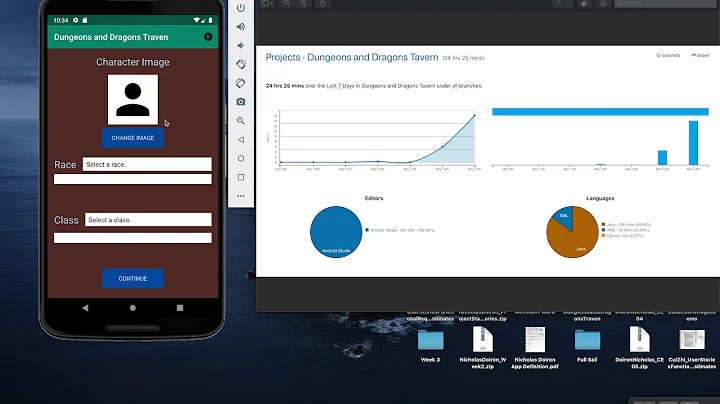720x404 pixels.
Task: Open the sidebar view dropdown in Preview toolbar
Action: [x=267, y=3]
